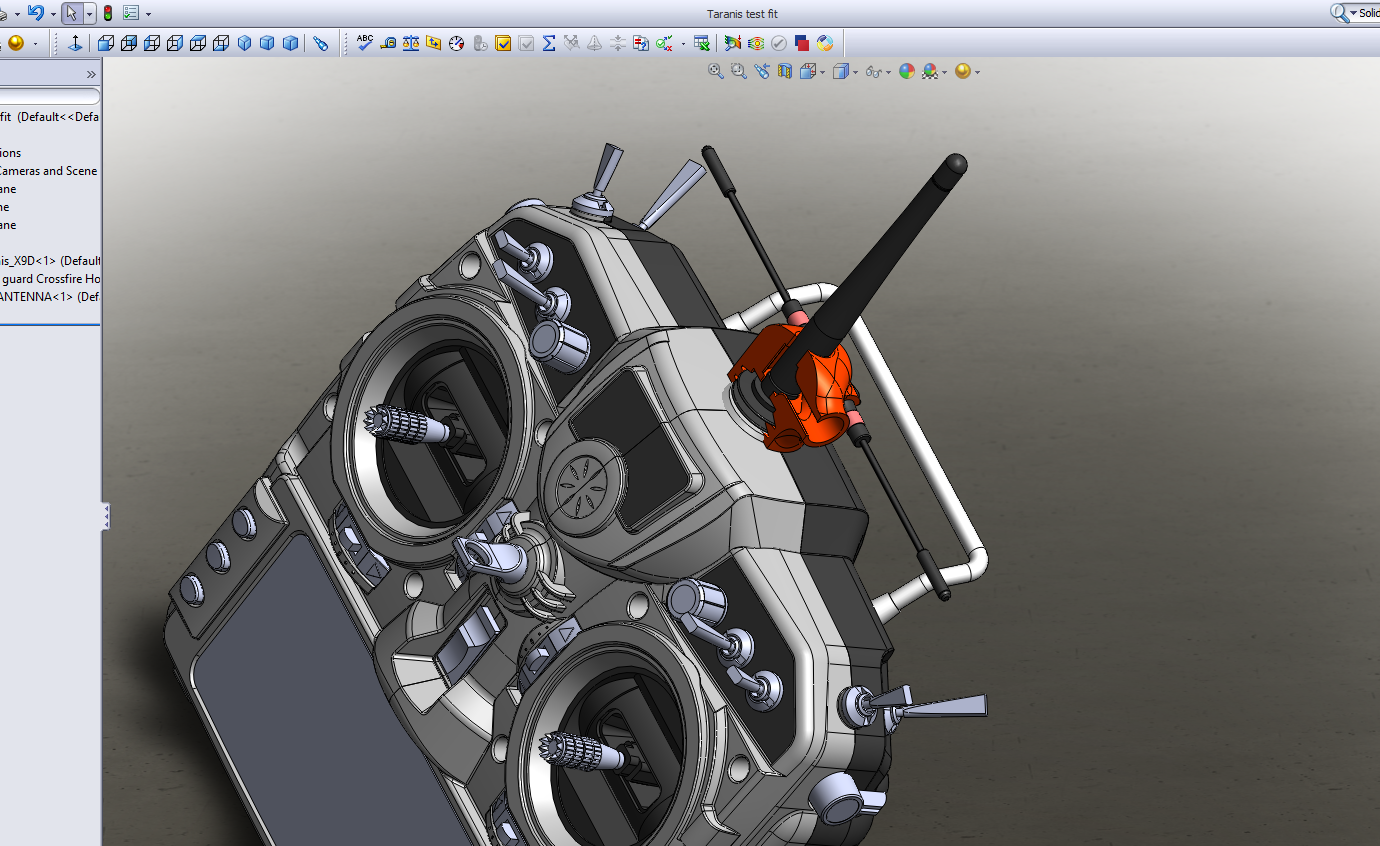The width and height of the screenshot is (1380, 846).
Task: Select the 'is_X9D<1> (Default' component
Action: [50, 261]
